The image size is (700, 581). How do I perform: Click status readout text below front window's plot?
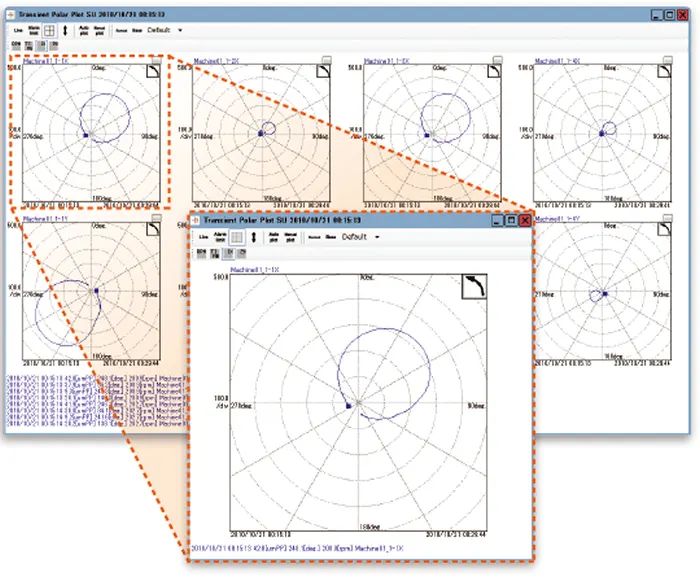coord(297,548)
